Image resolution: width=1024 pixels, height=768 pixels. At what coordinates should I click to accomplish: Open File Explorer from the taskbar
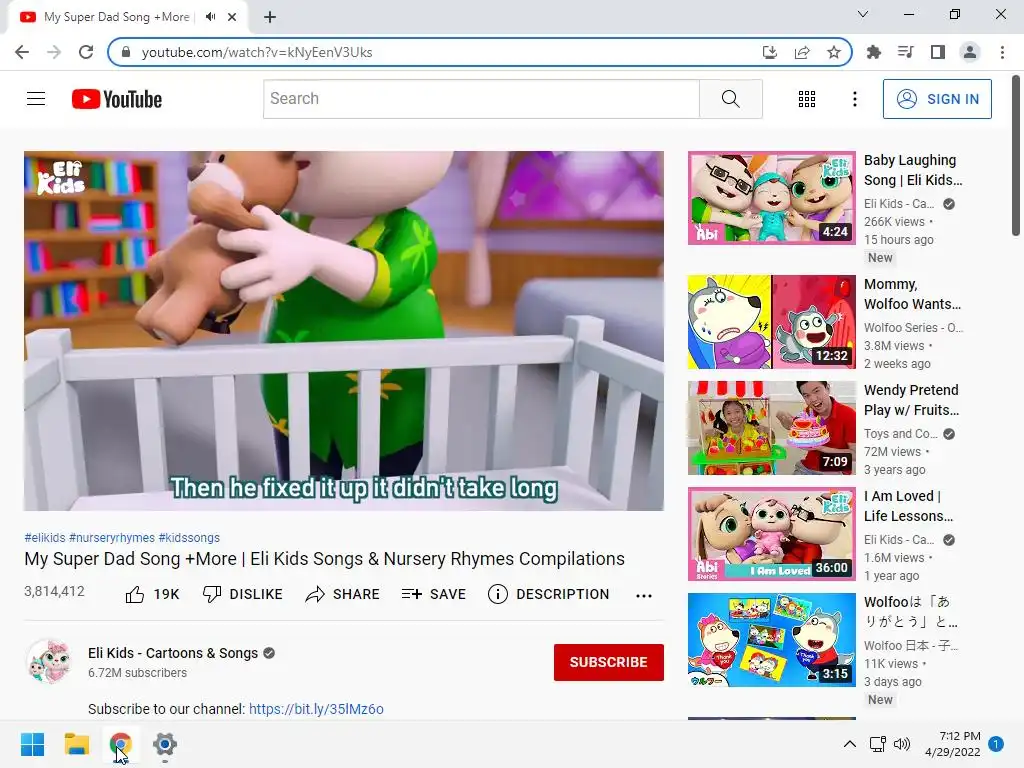[x=76, y=744]
